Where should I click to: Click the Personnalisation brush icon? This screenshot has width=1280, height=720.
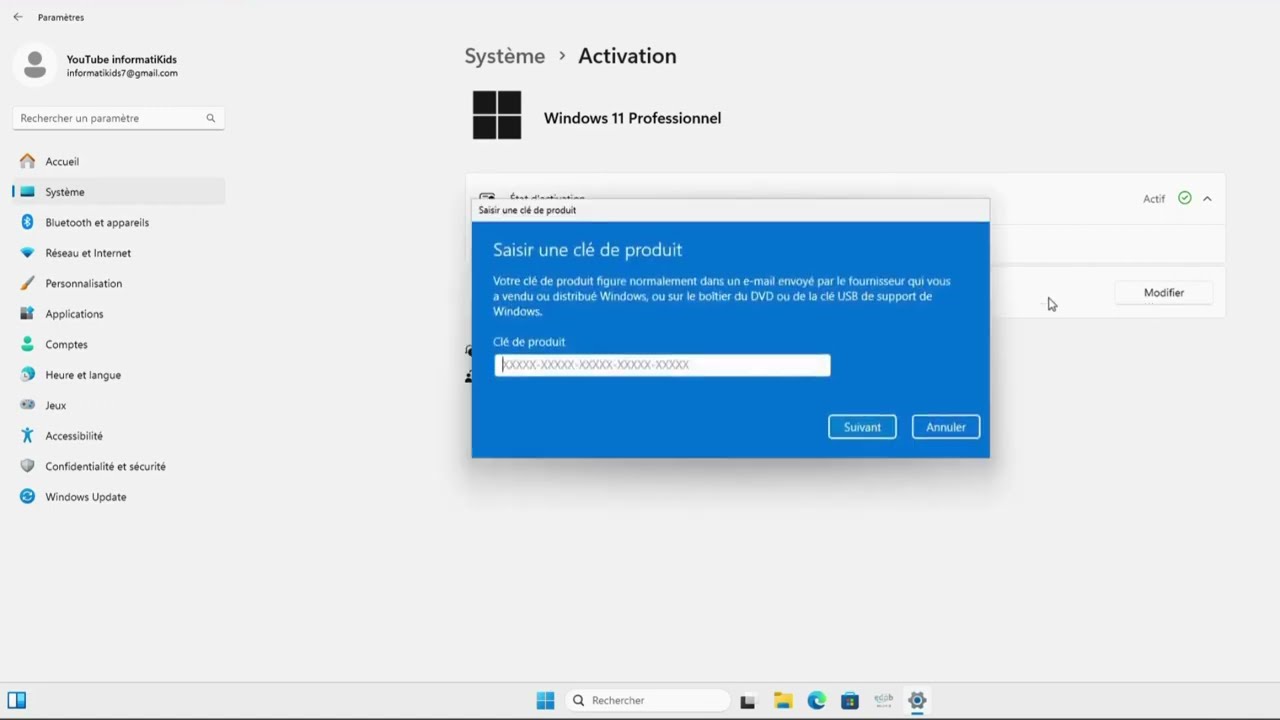(x=27, y=283)
